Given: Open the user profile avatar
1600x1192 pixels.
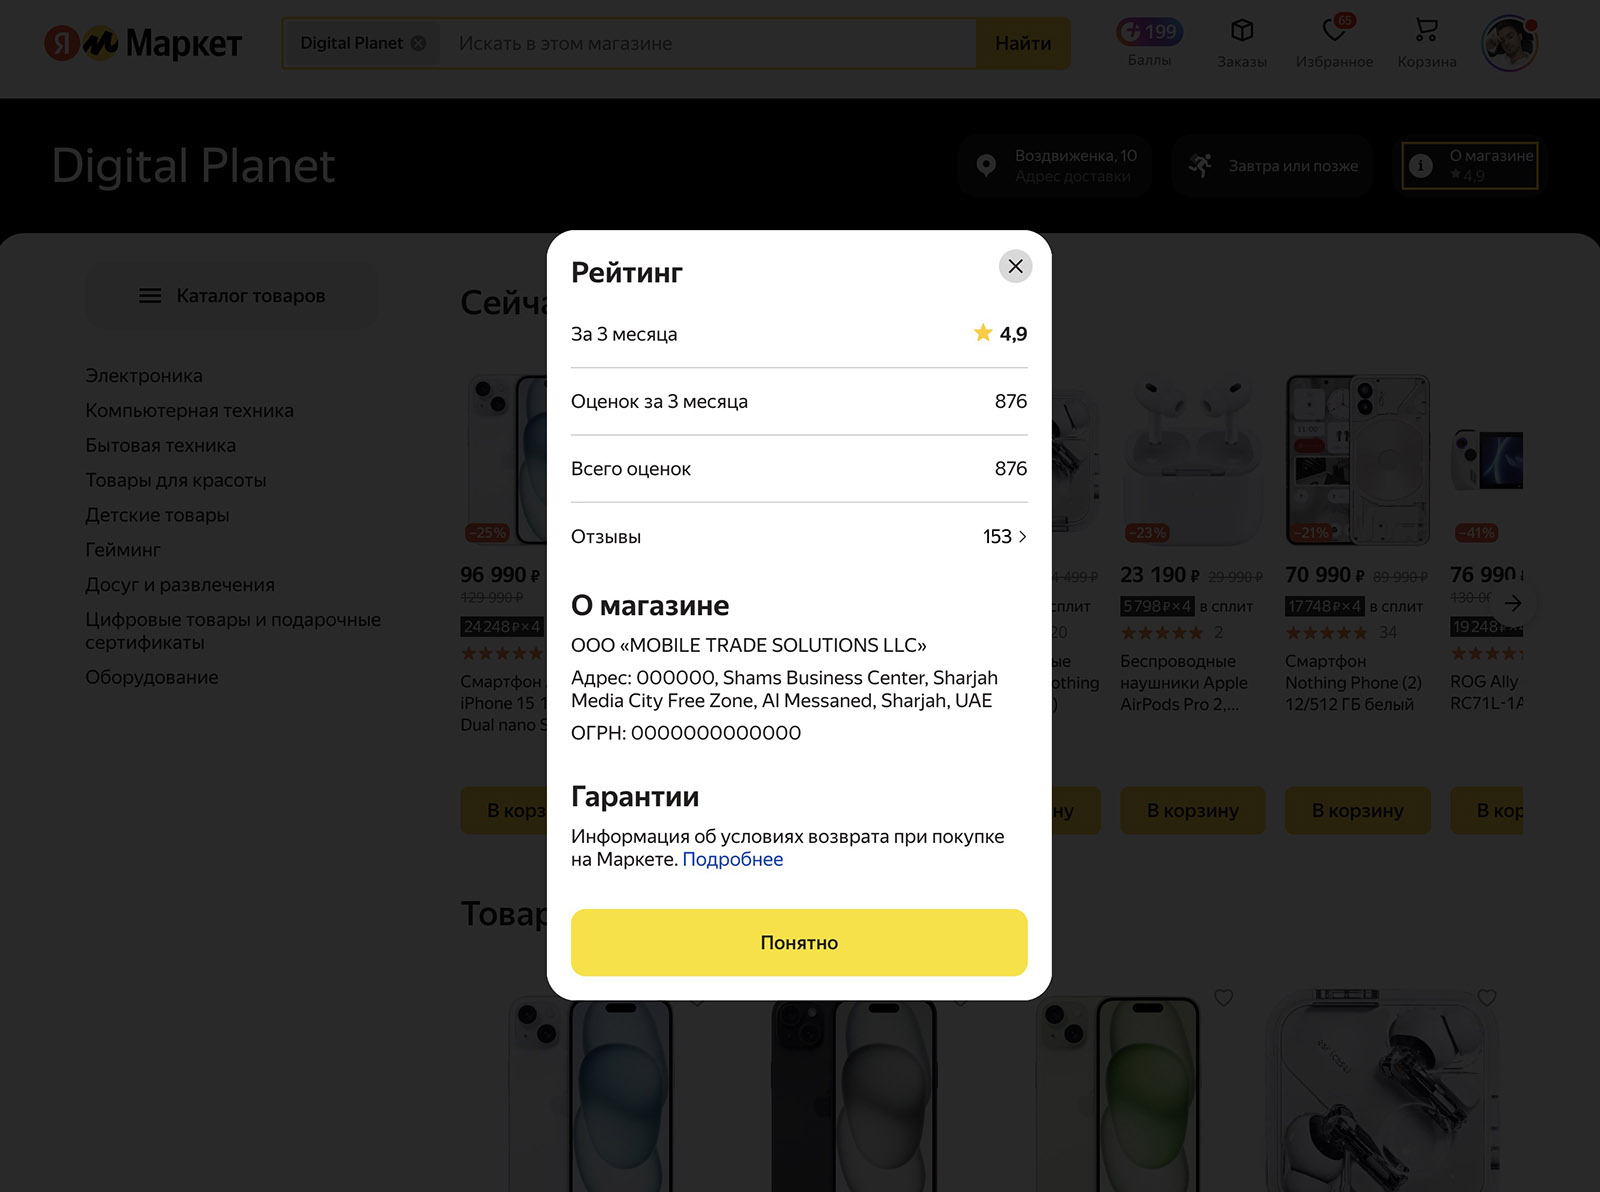Looking at the screenshot, I should [x=1509, y=43].
